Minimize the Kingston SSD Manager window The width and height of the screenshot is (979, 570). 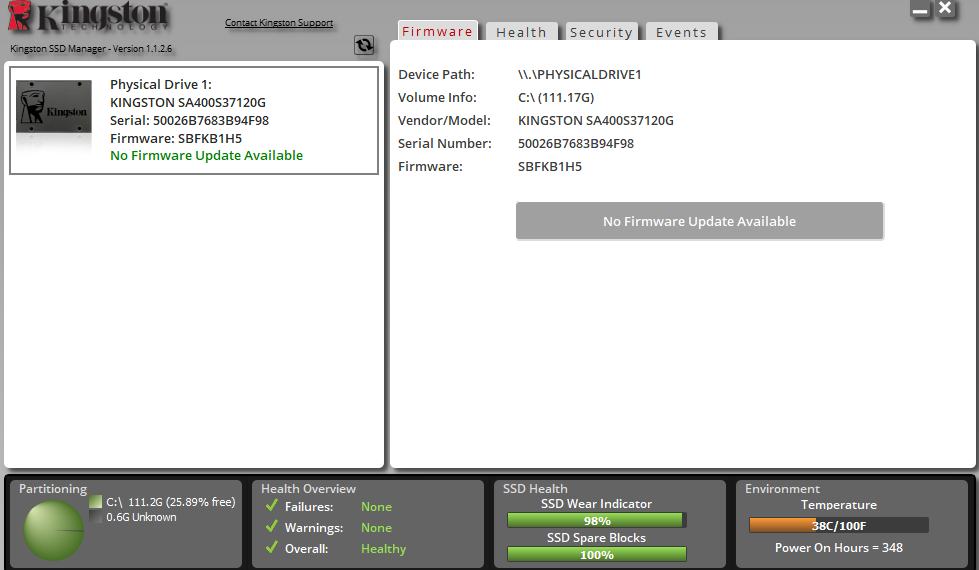tap(920, 9)
